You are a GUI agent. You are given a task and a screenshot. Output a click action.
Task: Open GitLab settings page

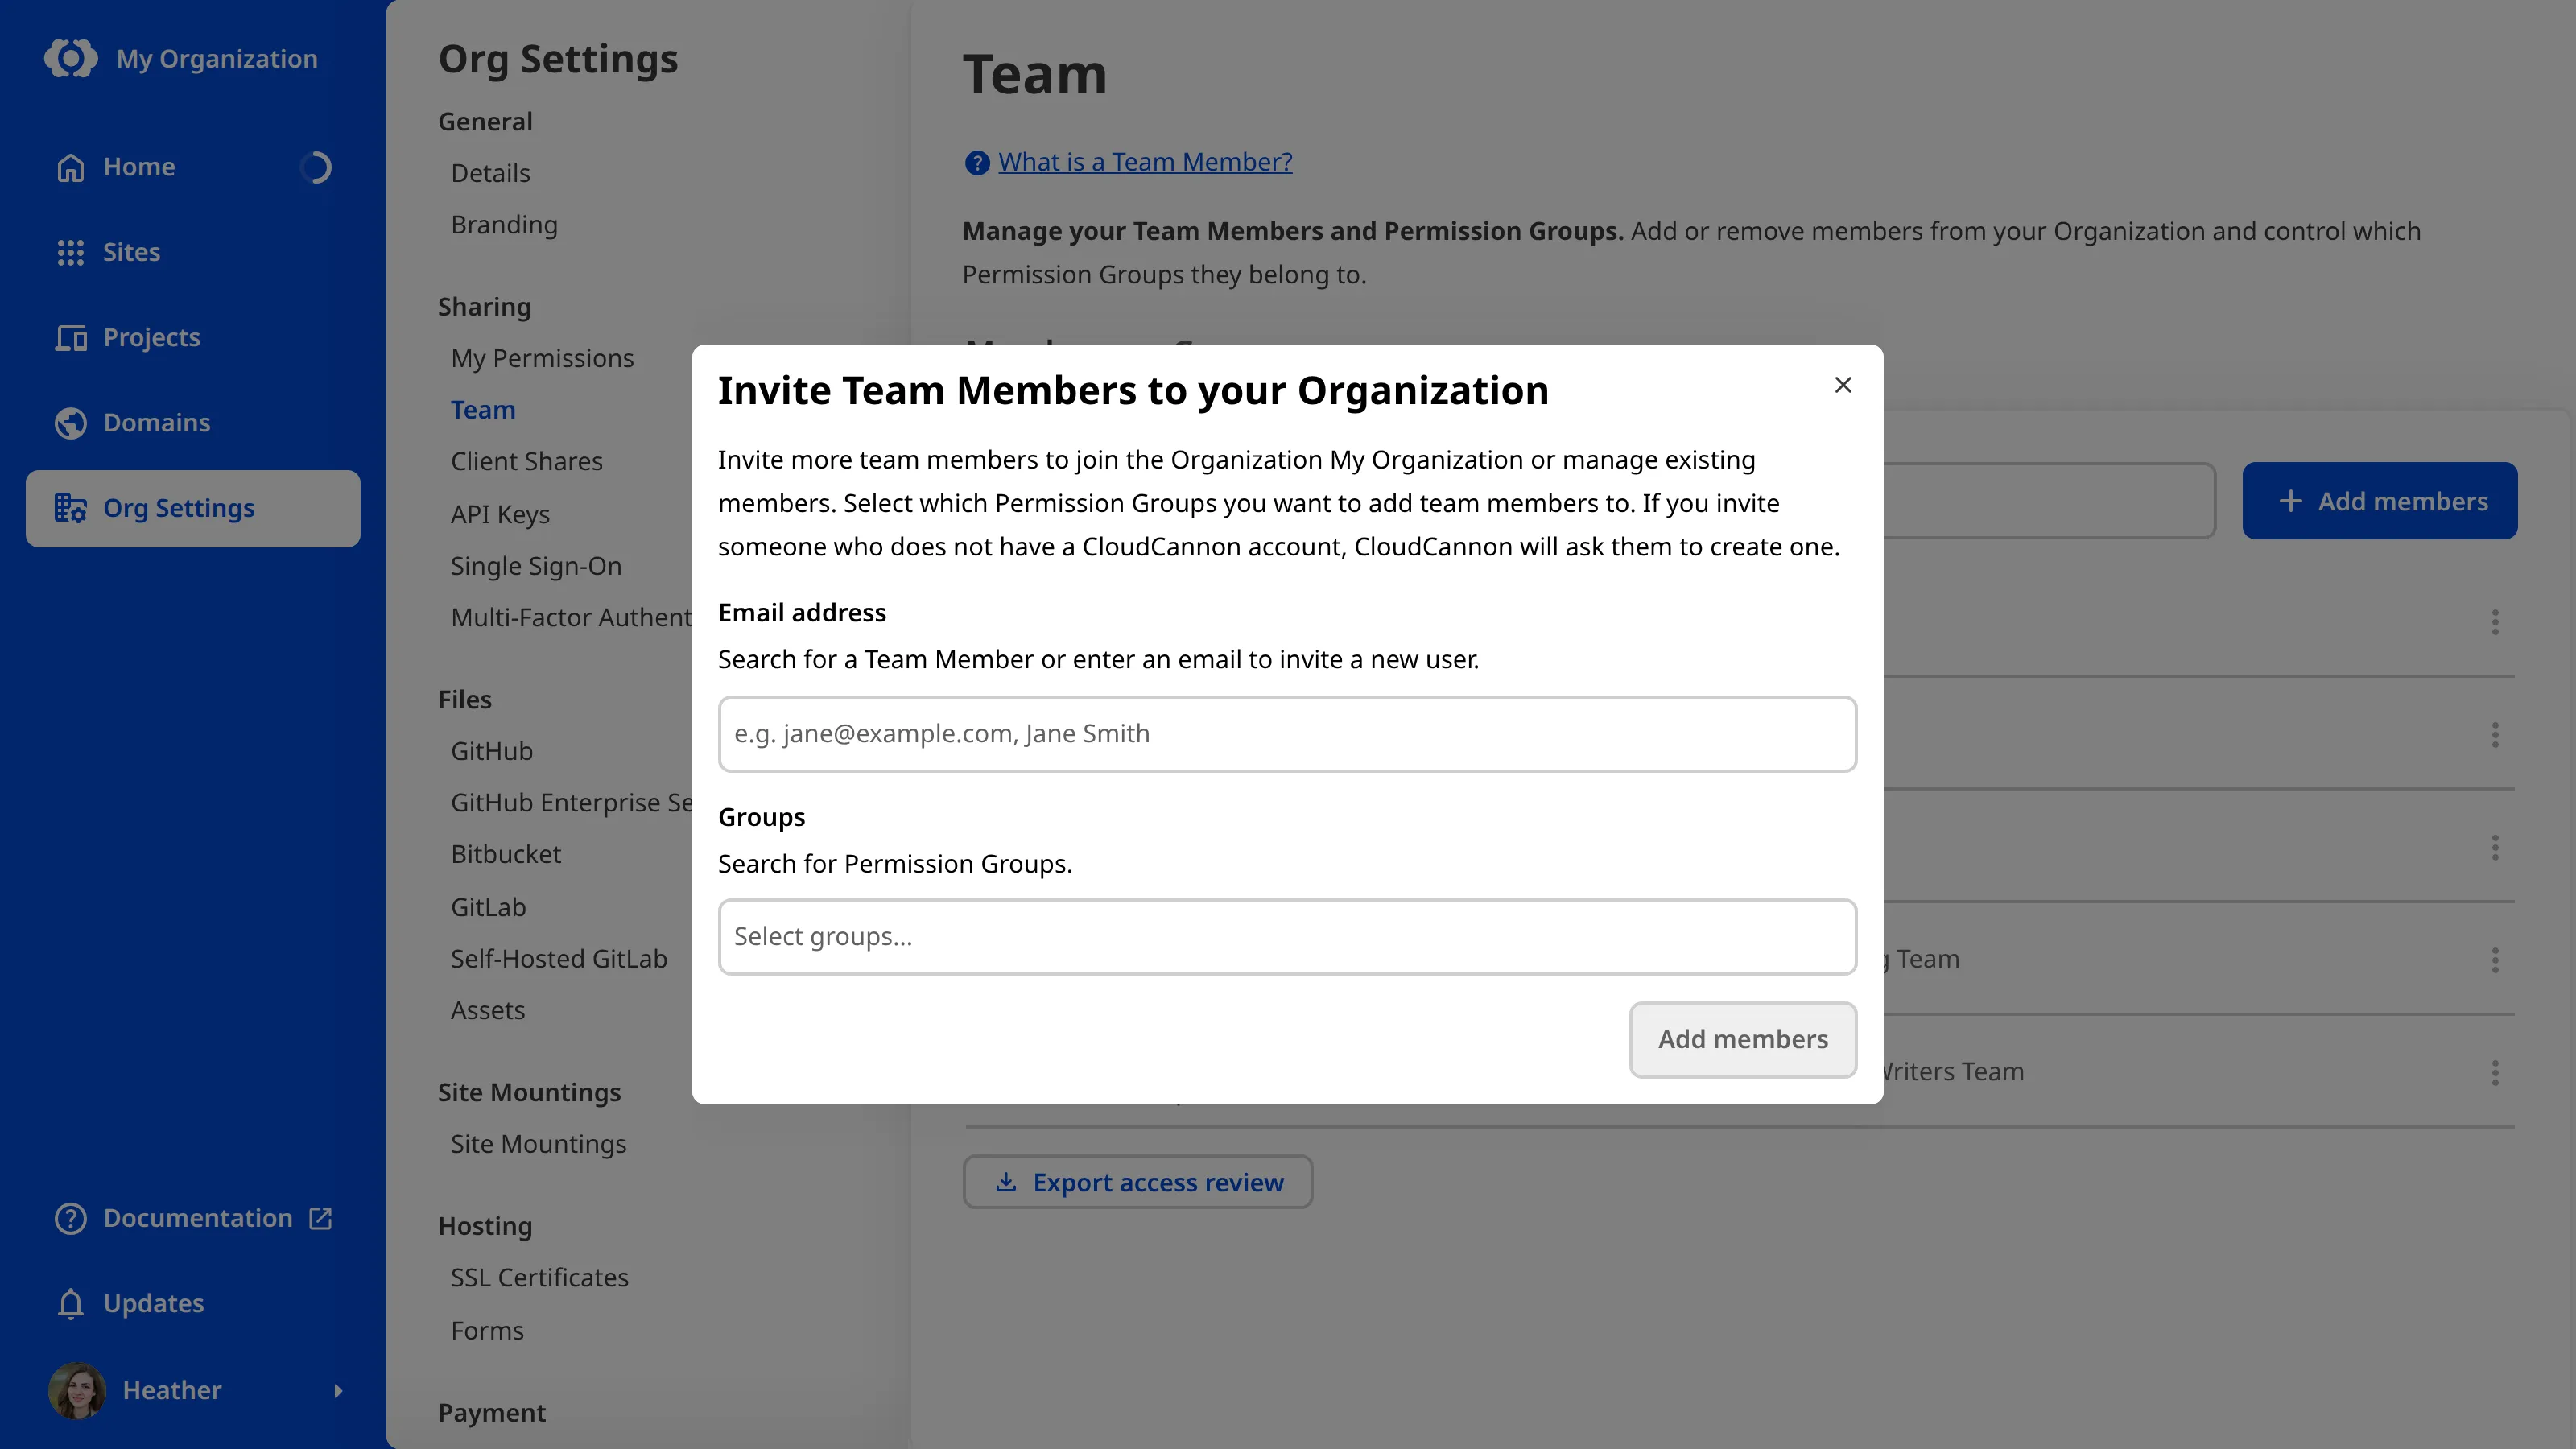coord(488,907)
